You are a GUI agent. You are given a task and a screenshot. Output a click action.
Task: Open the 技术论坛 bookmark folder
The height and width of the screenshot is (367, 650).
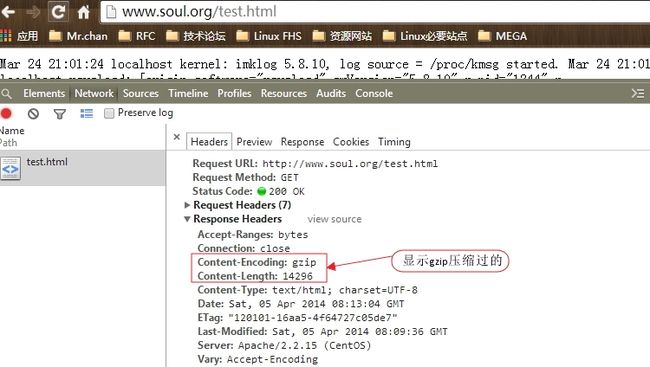(196, 36)
